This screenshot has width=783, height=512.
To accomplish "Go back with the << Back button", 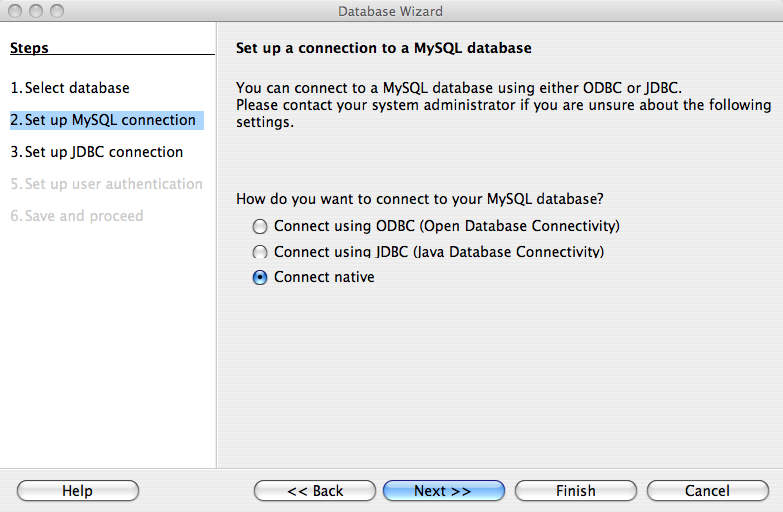I will pos(315,491).
